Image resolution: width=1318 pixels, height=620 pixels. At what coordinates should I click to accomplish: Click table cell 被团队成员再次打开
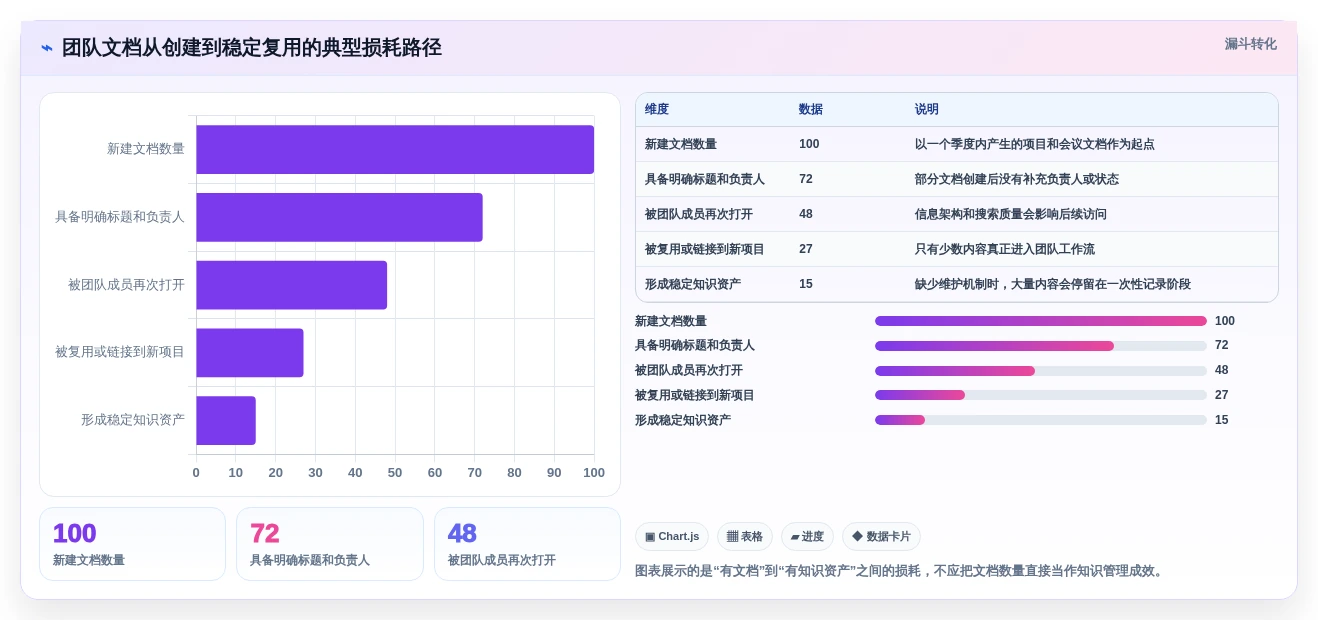coord(699,214)
